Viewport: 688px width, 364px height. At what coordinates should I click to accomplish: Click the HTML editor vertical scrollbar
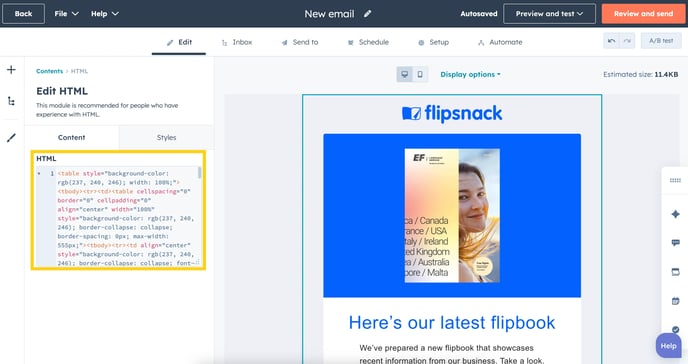point(199,172)
